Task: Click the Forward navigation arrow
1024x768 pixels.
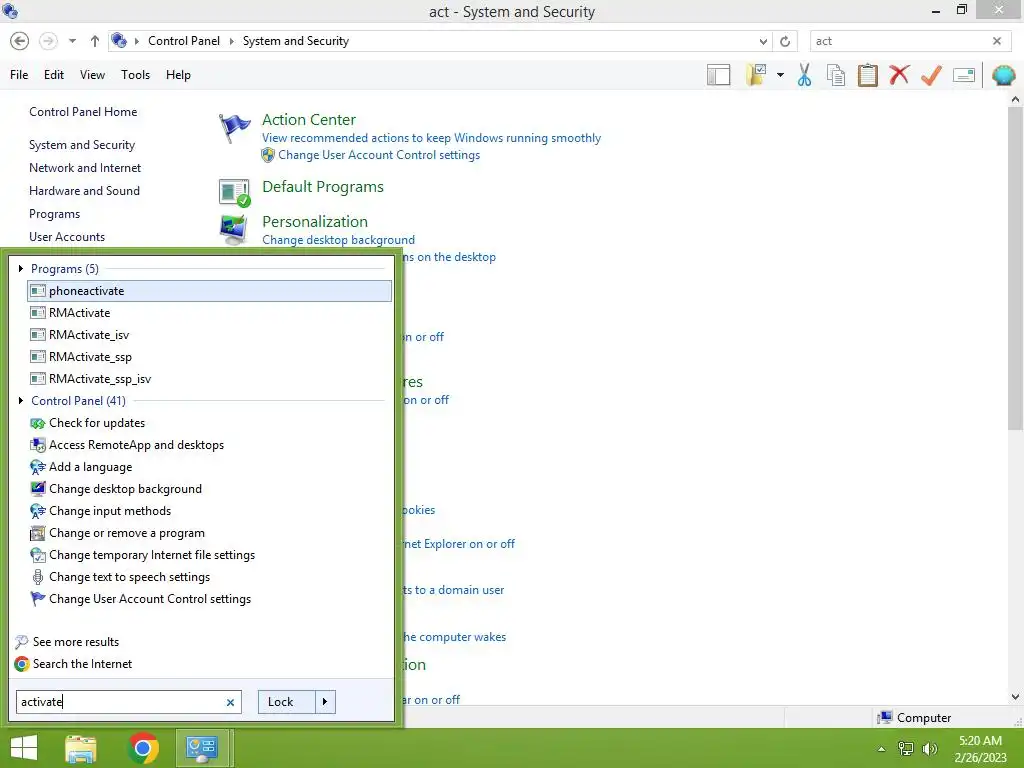Action: tap(48, 41)
